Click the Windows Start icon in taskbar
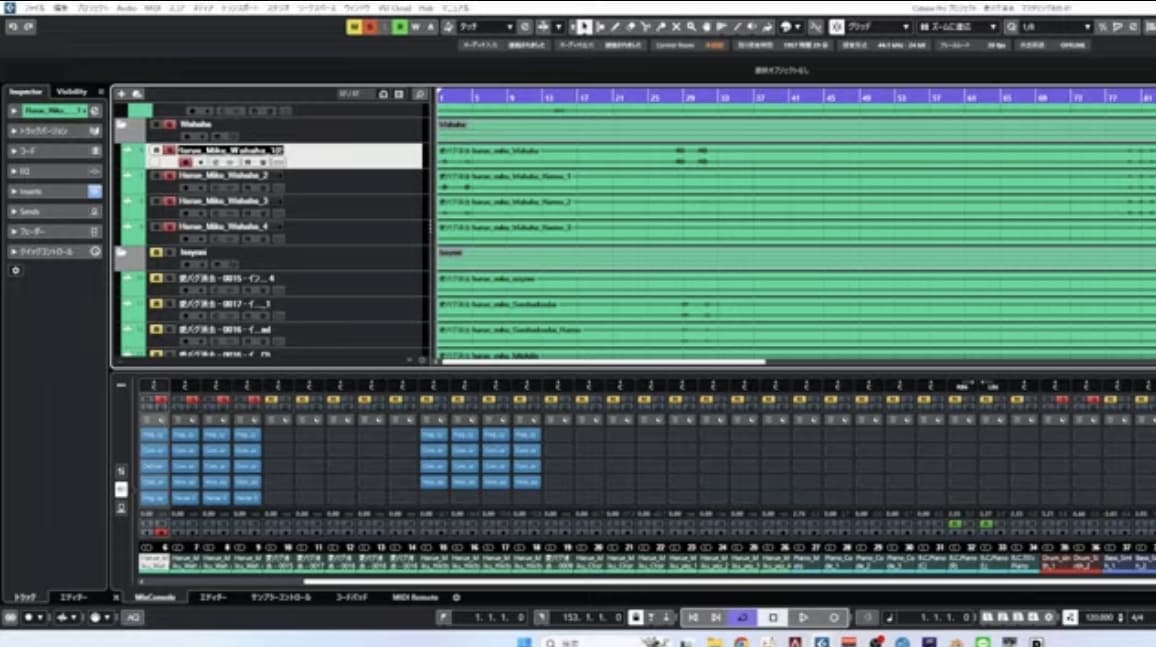The height and width of the screenshot is (647, 1156). (524, 643)
